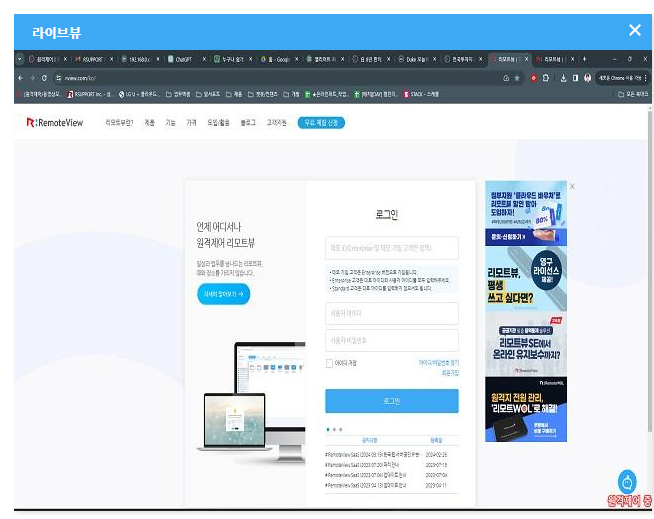Open the 리모트뷰란? menu
This screenshot has width=654, height=519.
pos(119,123)
